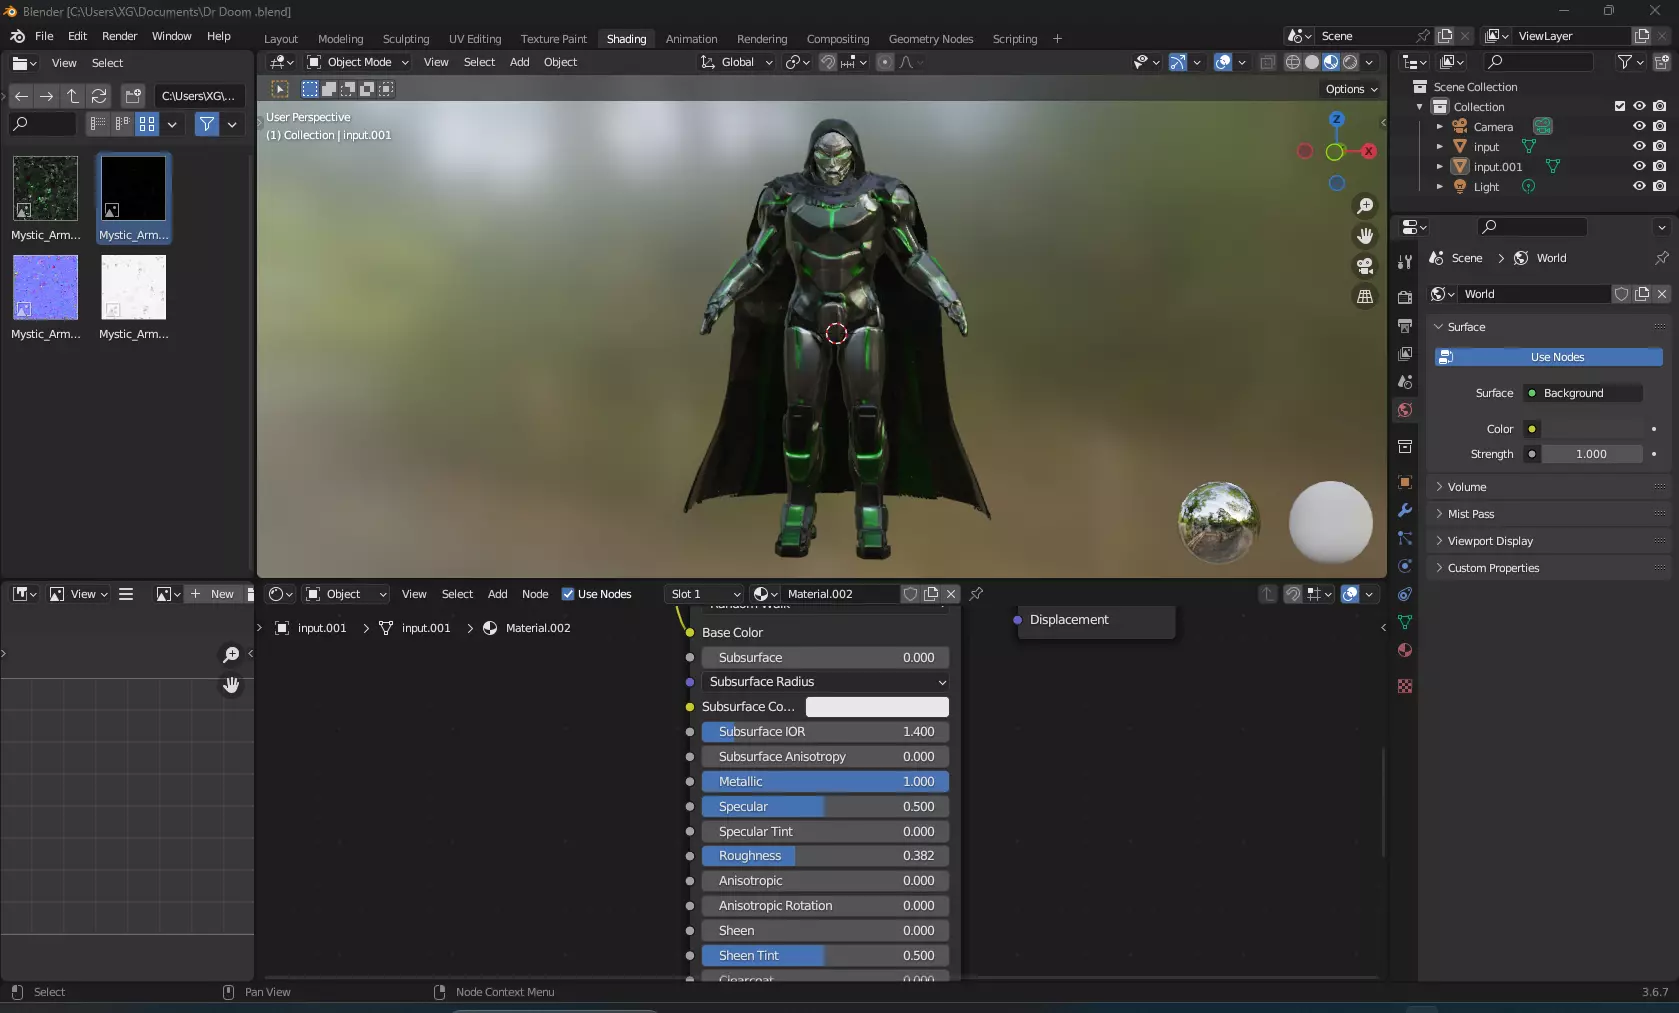Open viewport Options button
The height and width of the screenshot is (1013, 1679).
pos(1351,89)
